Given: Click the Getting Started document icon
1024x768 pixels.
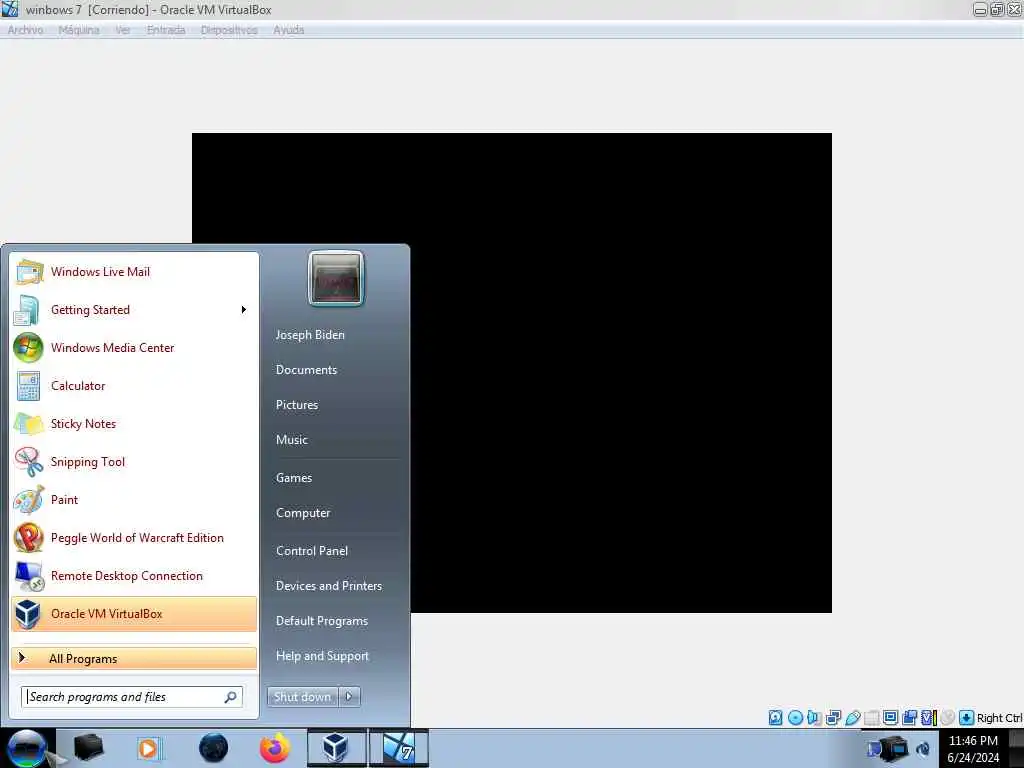Looking at the screenshot, I should click(27, 310).
